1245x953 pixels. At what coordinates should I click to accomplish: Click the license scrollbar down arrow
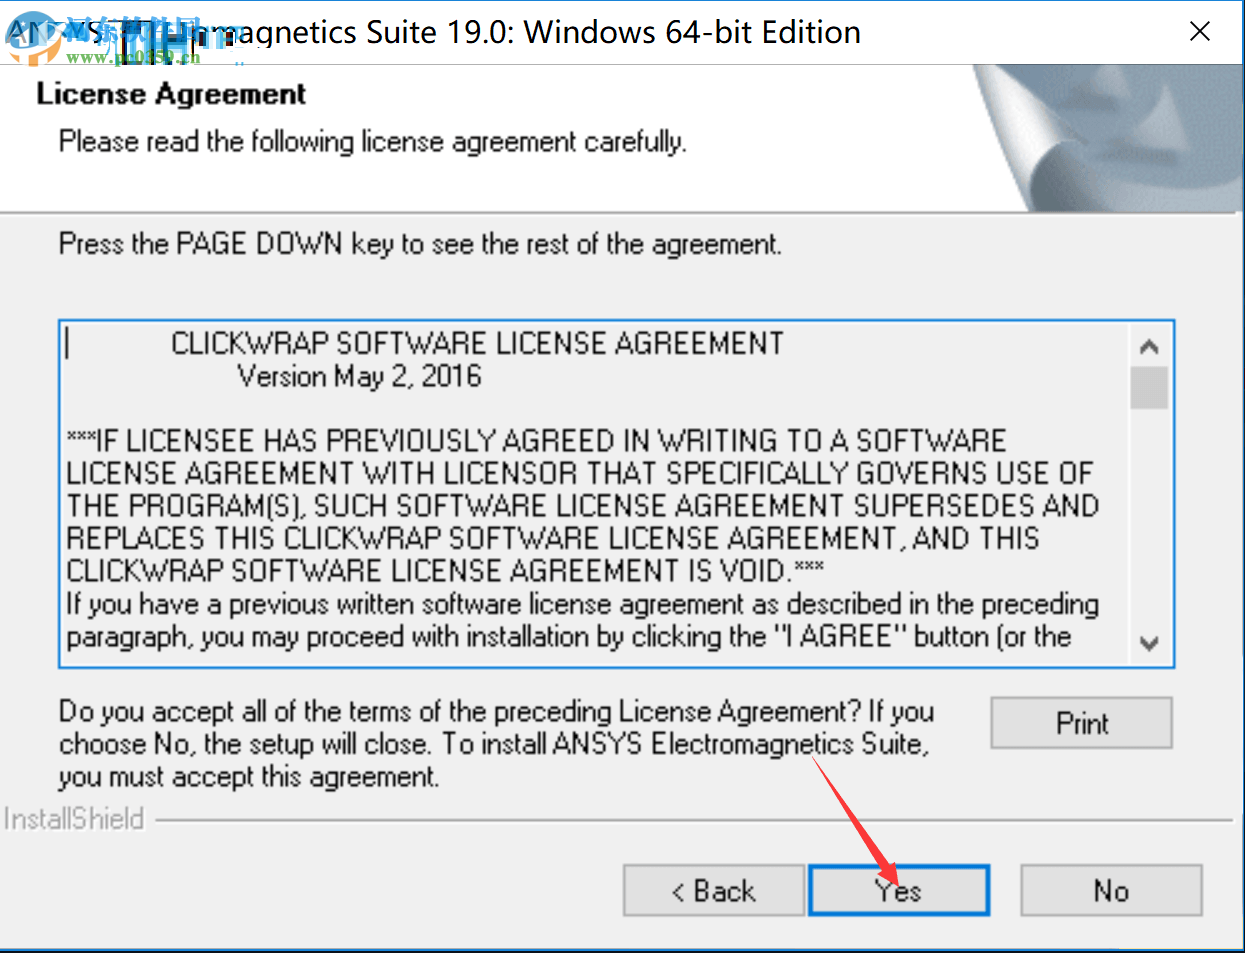[x=1149, y=643]
